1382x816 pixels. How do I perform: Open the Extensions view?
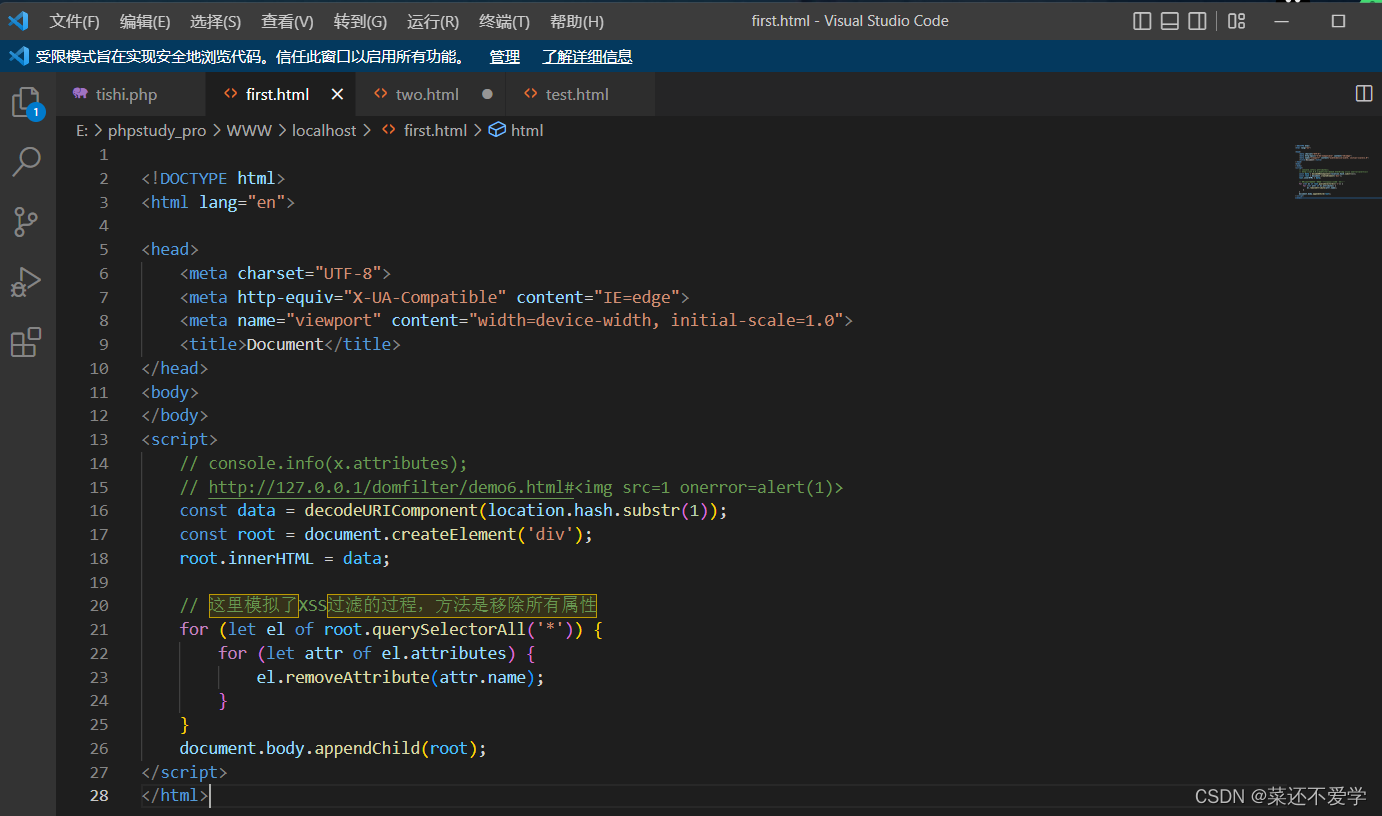pyautogui.click(x=26, y=342)
